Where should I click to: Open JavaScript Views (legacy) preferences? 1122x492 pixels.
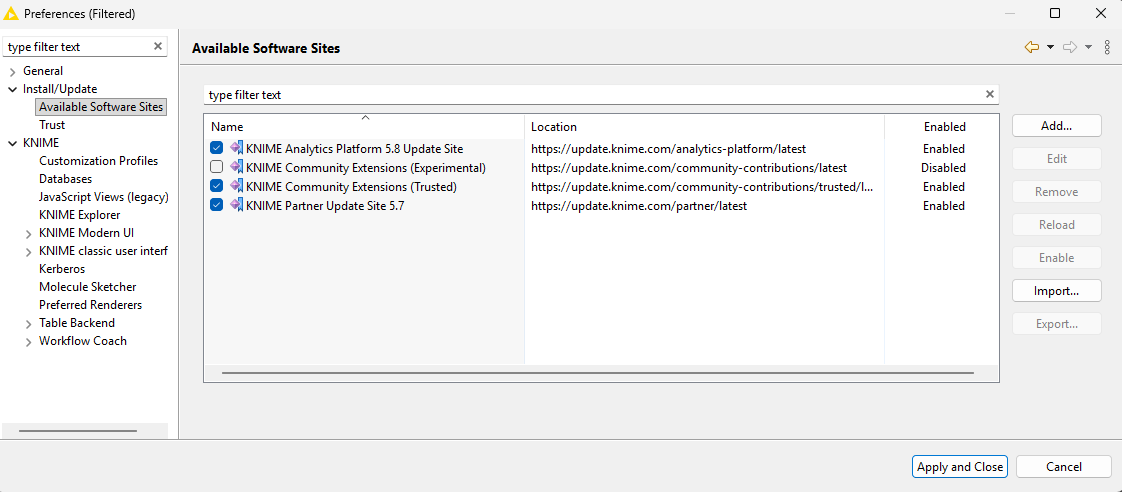[103, 197]
